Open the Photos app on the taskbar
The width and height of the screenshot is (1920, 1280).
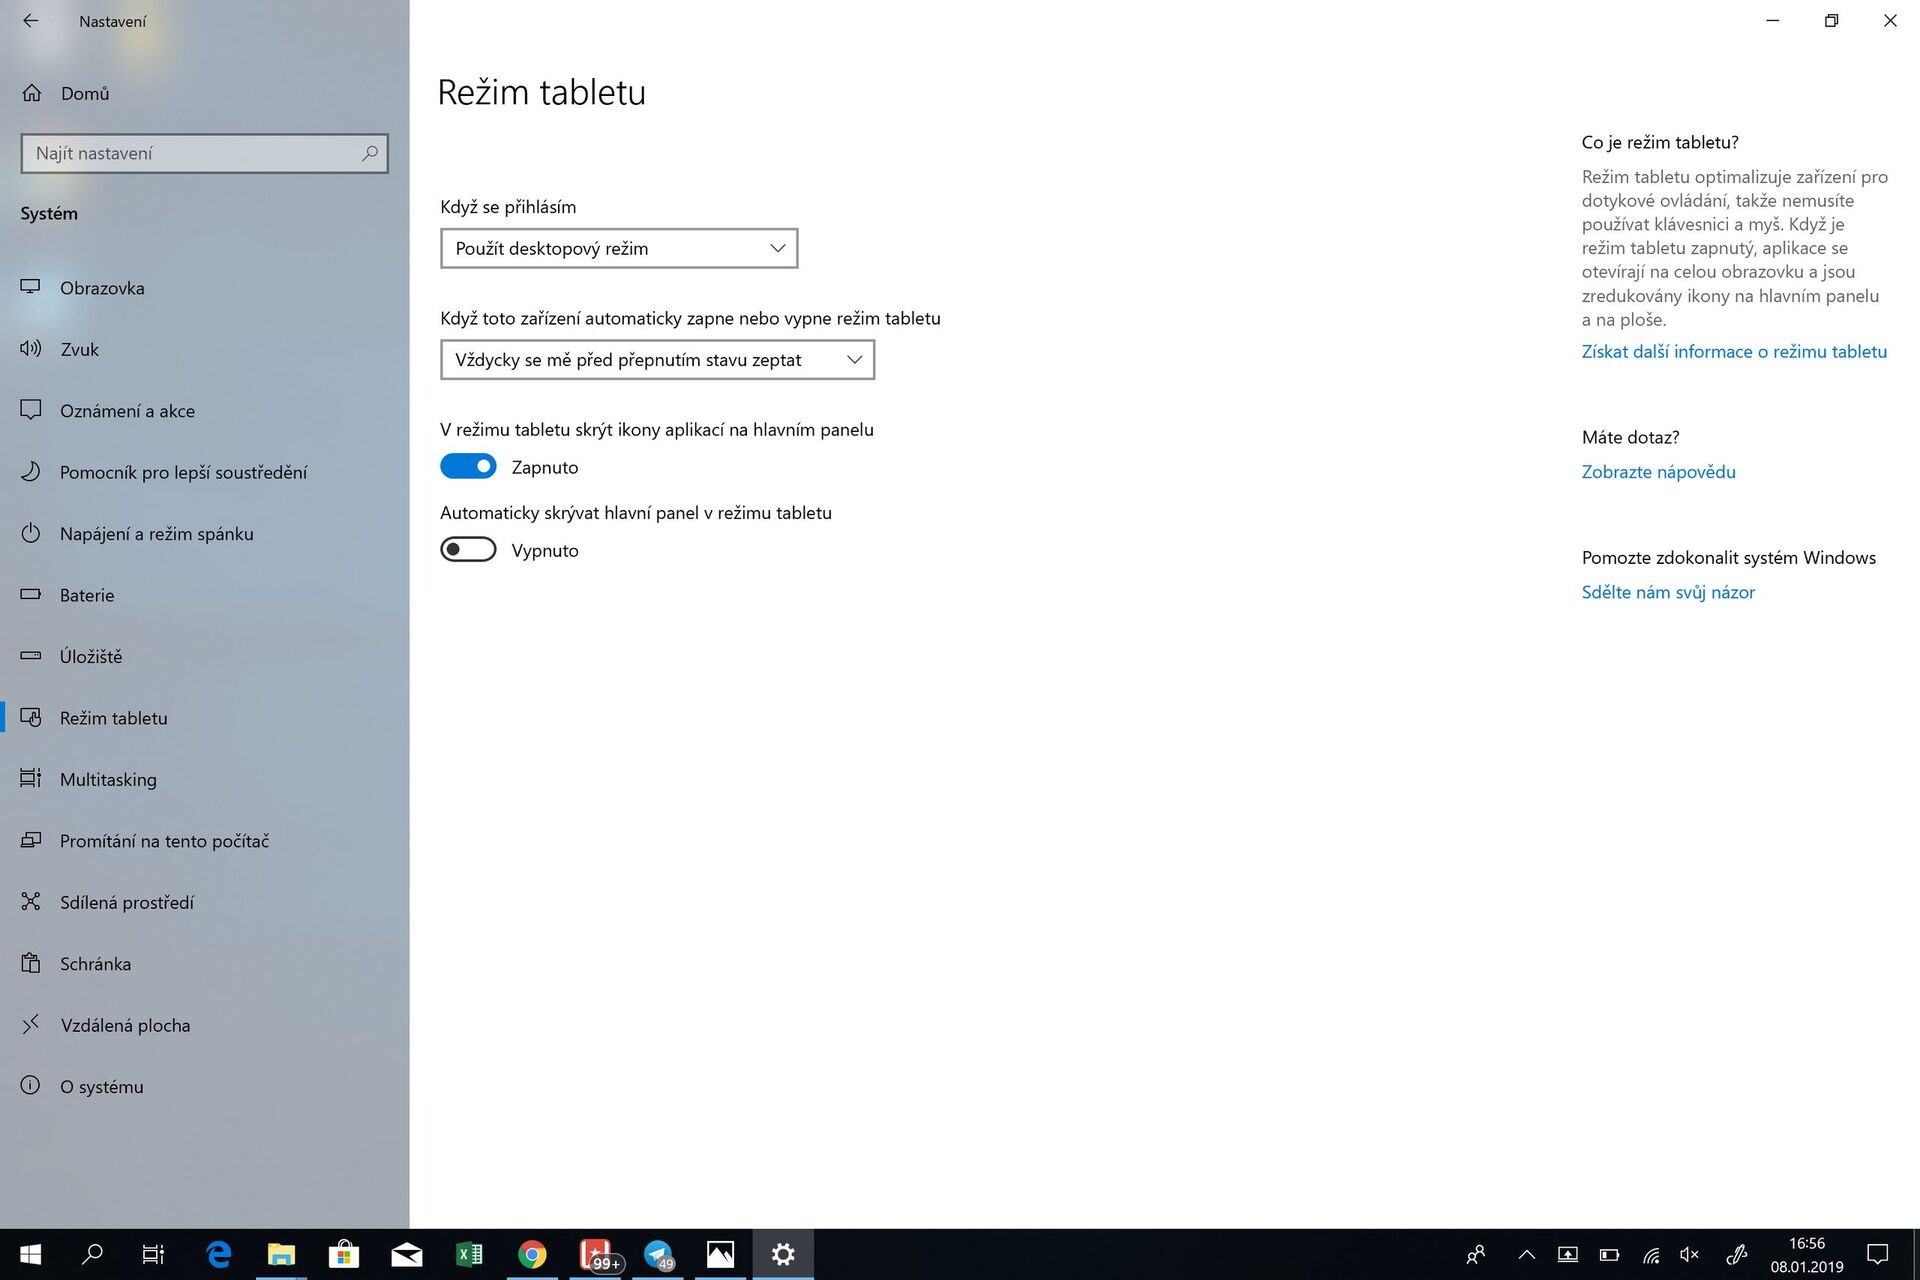[x=721, y=1254]
